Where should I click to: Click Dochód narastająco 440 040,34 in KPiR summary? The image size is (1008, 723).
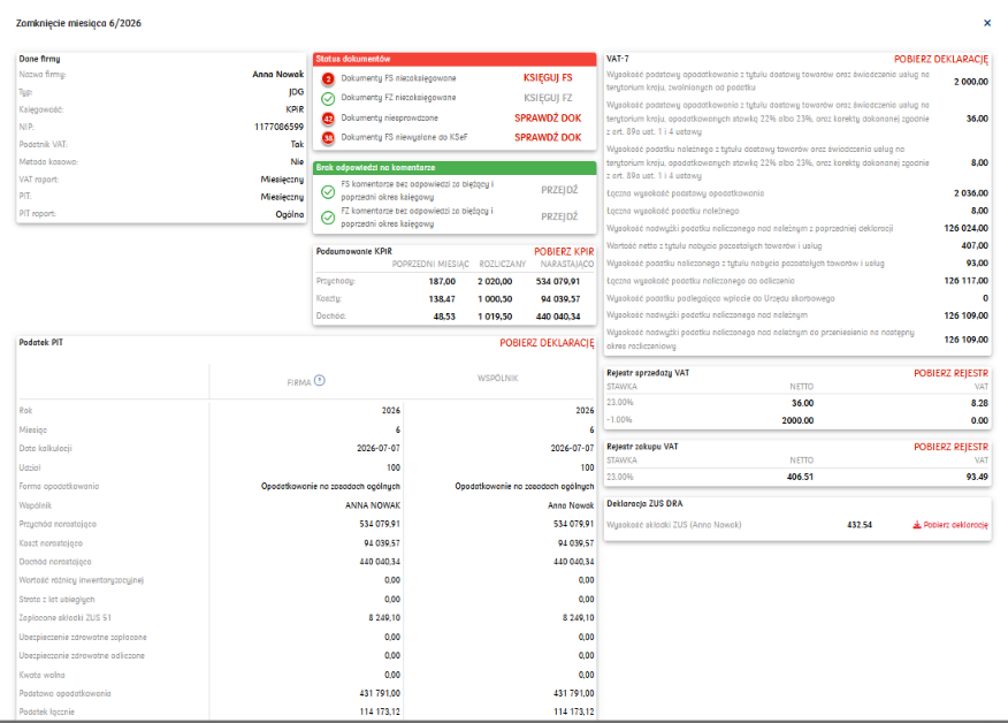click(558, 317)
